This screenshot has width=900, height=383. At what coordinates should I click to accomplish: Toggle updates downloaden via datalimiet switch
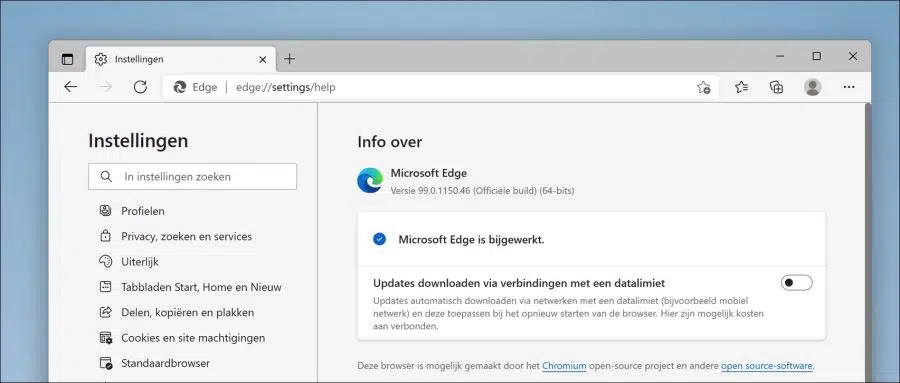[x=797, y=283]
